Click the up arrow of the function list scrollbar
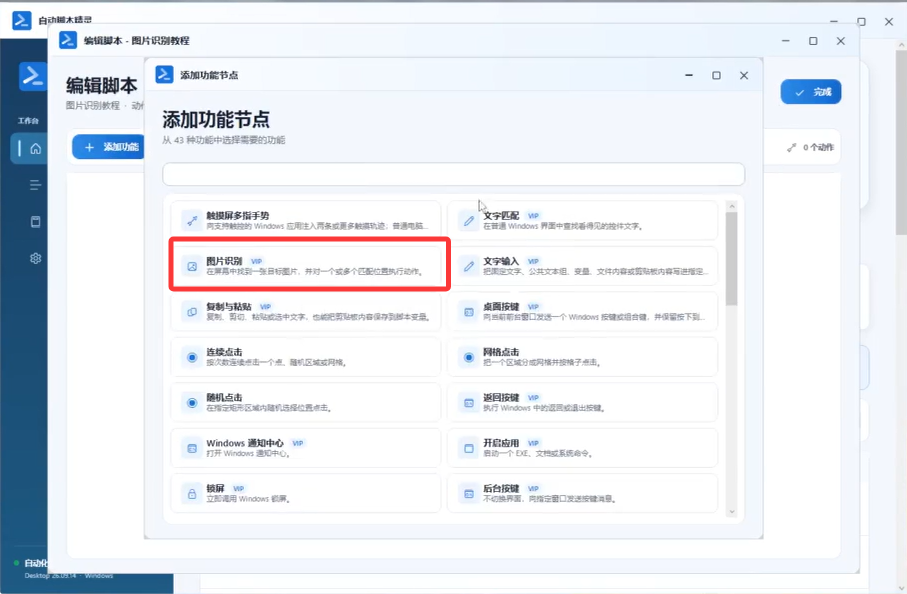907x594 pixels. click(x=732, y=206)
